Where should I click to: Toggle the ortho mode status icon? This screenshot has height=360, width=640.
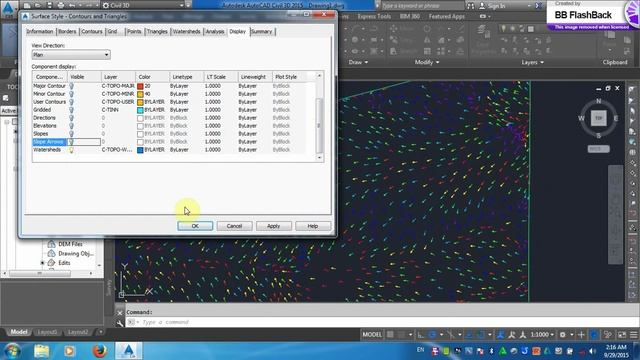click(x=420, y=335)
